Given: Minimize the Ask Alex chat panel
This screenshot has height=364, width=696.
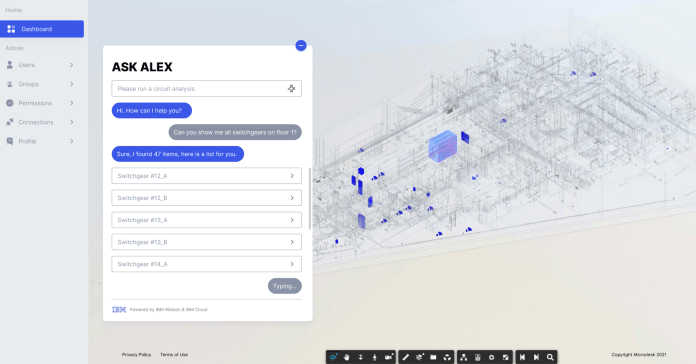Looking at the screenshot, I should (x=301, y=45).
